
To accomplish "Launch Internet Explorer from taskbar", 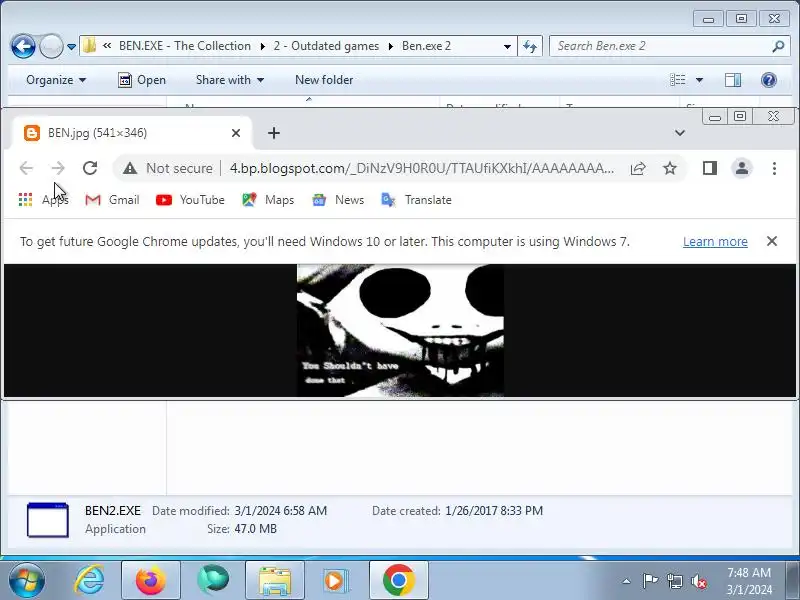I will tap(89, 580).
